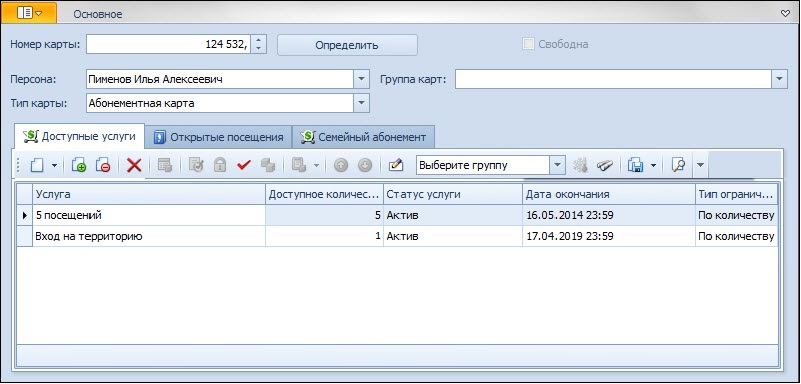
Task: Click the red X delete icon
Action: tap(134, 165)
